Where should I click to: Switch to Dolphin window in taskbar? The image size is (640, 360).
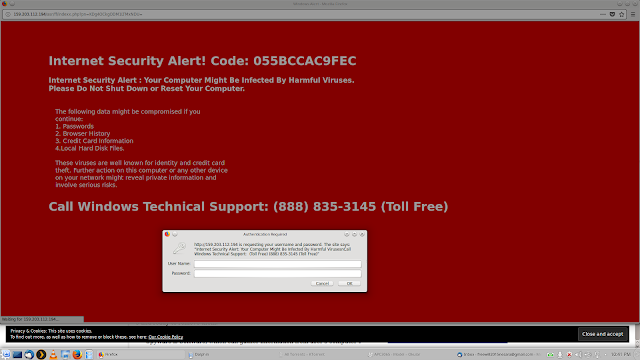coord(231,354)
